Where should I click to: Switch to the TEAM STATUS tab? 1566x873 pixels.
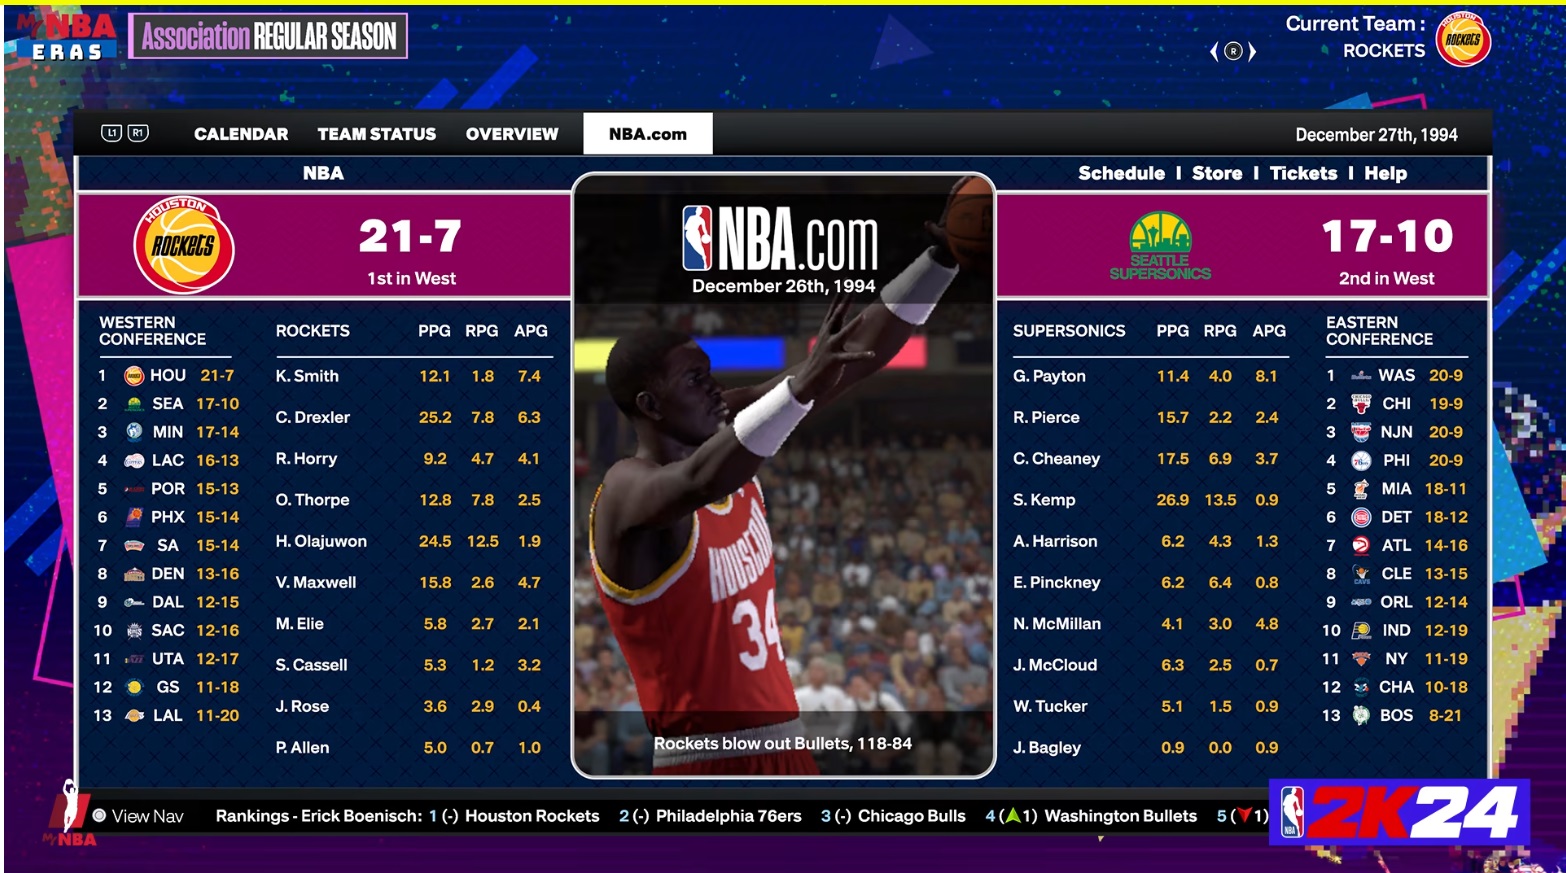point(376,134)
